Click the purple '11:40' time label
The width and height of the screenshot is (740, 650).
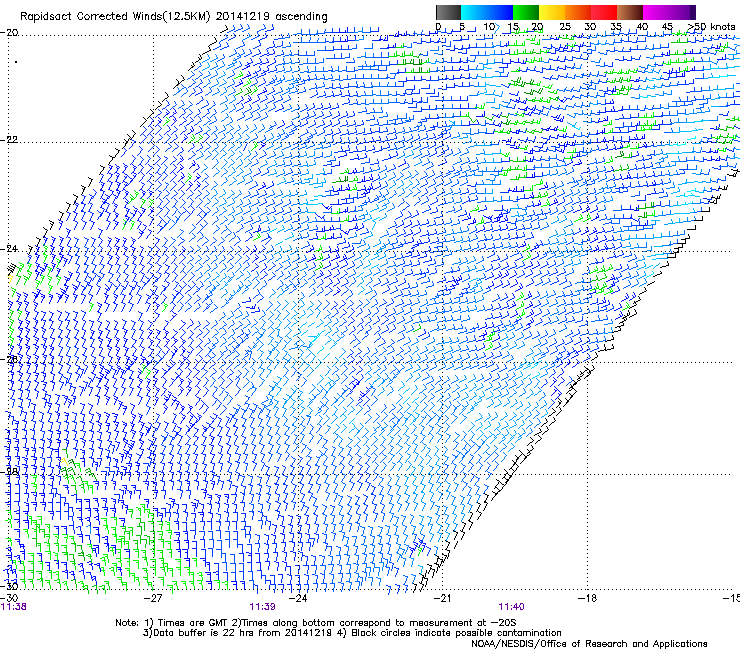pos(512,607)
